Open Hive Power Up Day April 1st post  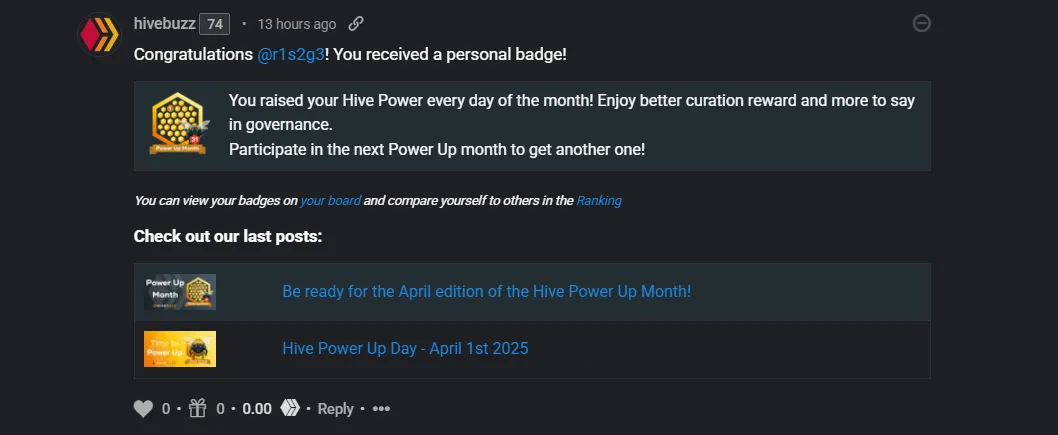[405, 349]
